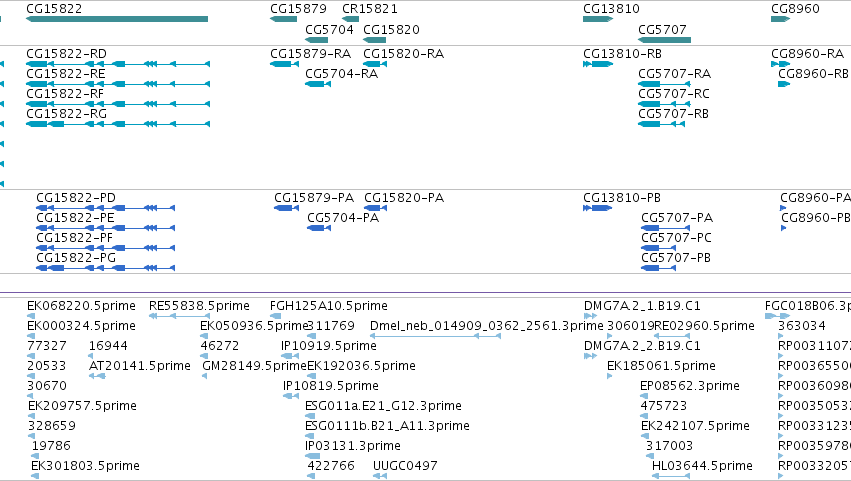
Task: Select protein CG15822-PE
Action: tap(106, 228)
